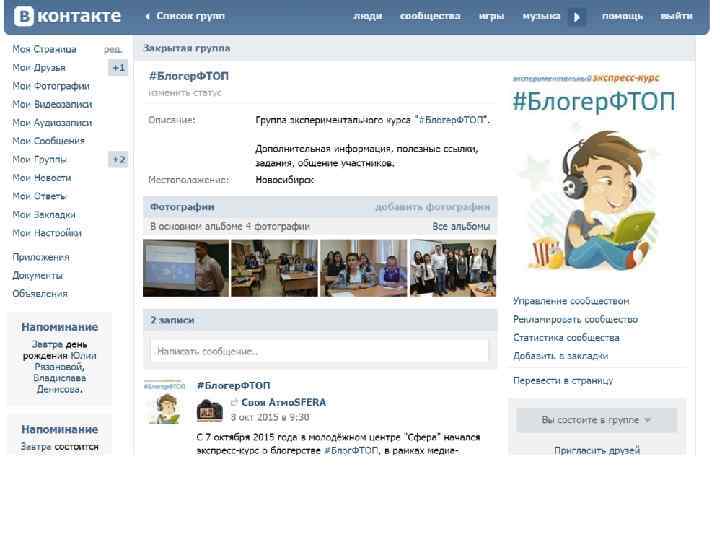The image size is (720, 540).
Task: Click Пригласить друзей
Action: click(x=597, y=450)
